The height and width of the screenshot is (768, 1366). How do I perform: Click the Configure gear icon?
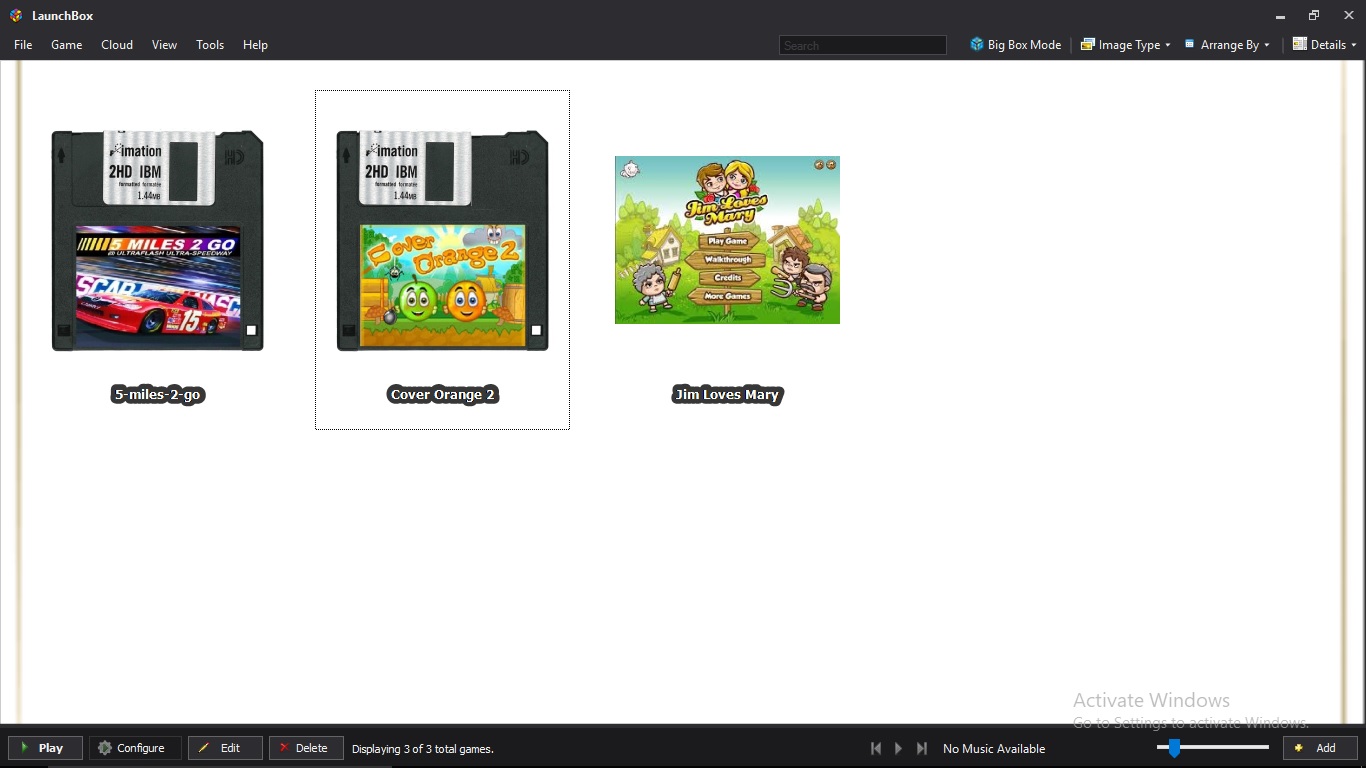pos(105,748)
